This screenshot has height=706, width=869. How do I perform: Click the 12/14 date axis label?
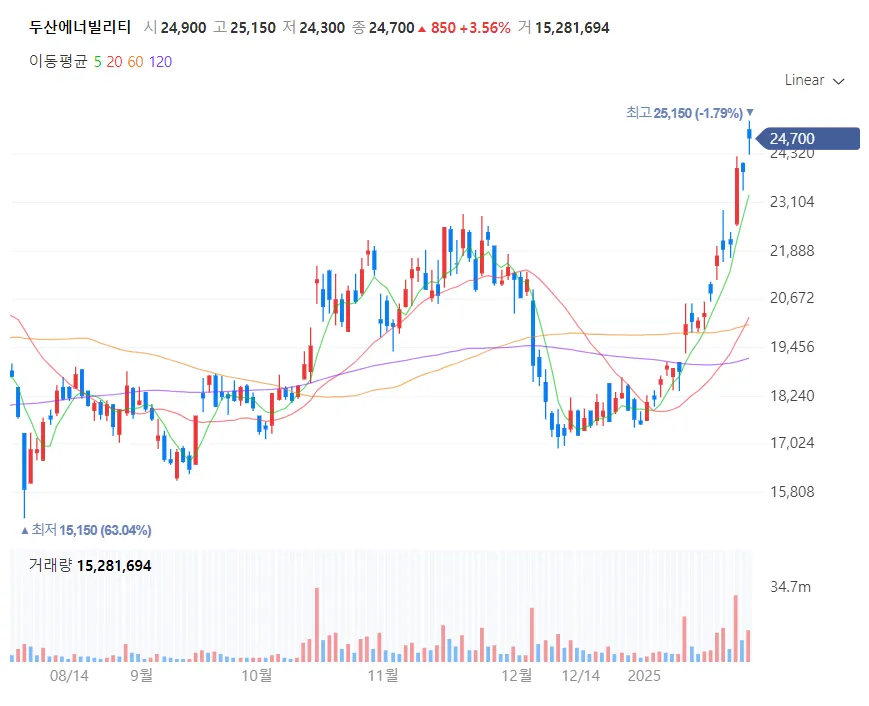[x=581, y=676]
